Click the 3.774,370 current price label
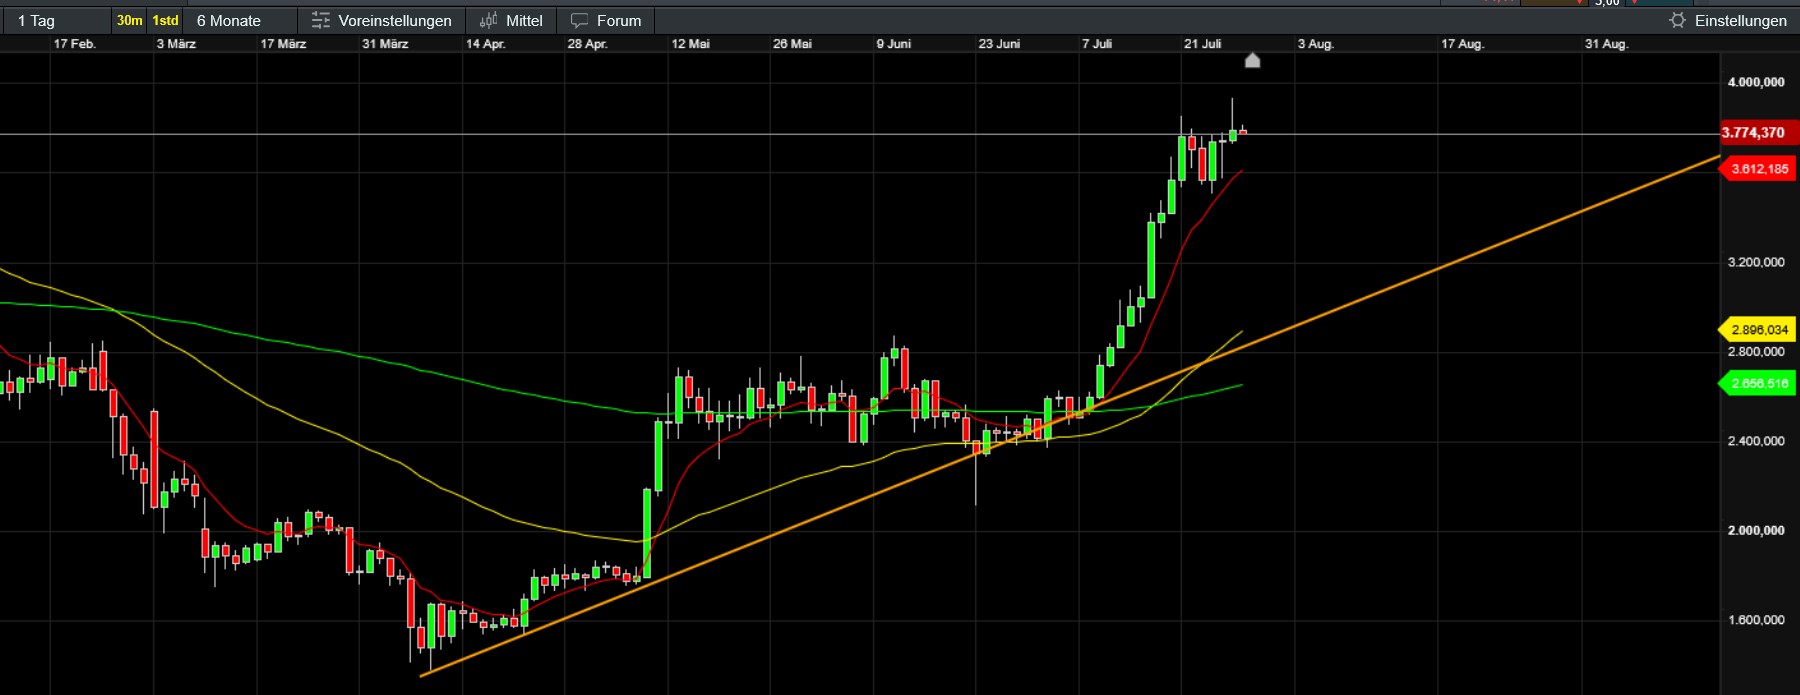Image resolution: width=1800 pixels, height=695 pixels. pos(1757,133)
